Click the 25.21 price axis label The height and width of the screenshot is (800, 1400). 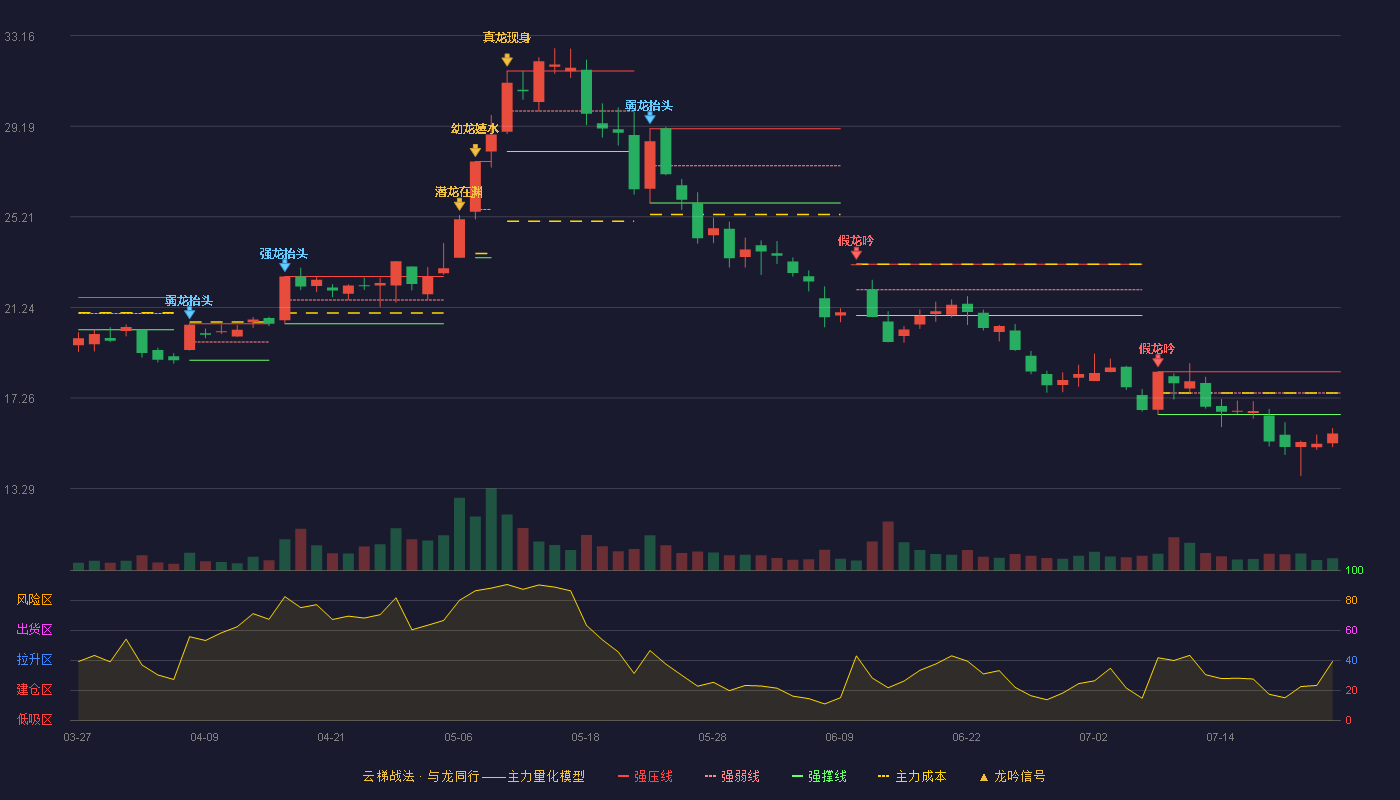click(x=19, y=218)
